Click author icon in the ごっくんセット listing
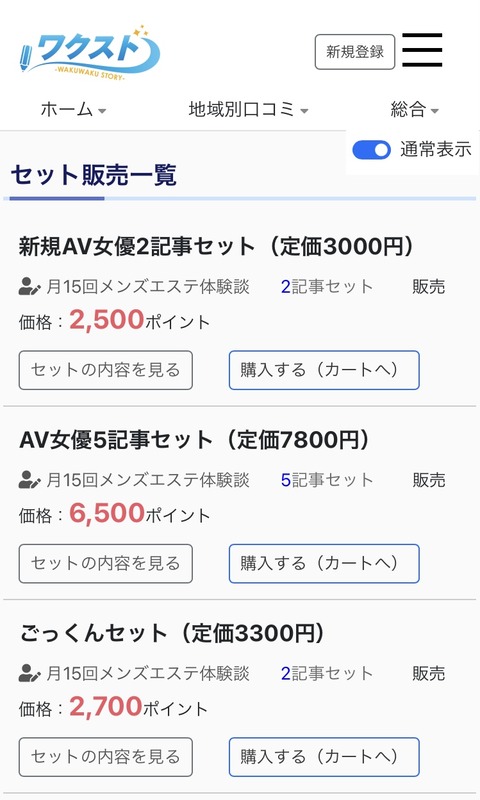 29,673
